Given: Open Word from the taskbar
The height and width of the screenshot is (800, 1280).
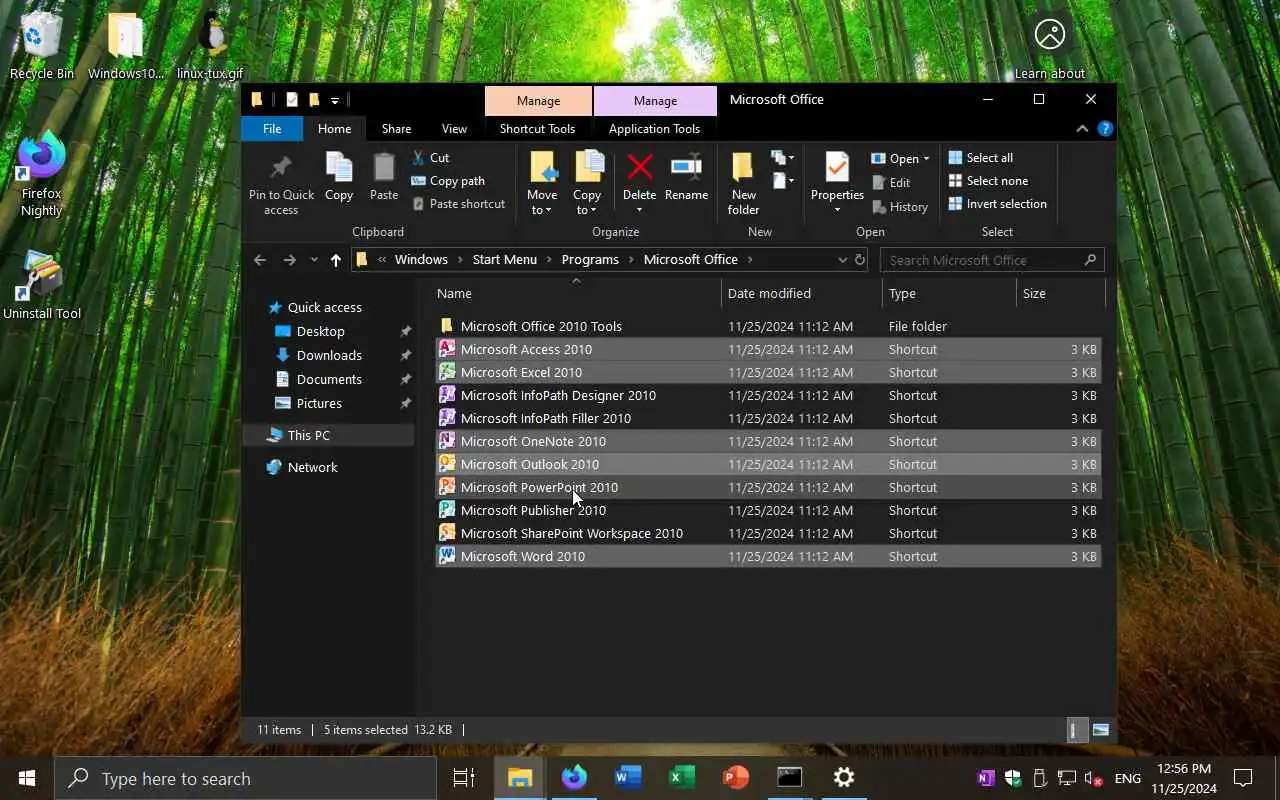Looking at the screenshot, I should point(628,777).
